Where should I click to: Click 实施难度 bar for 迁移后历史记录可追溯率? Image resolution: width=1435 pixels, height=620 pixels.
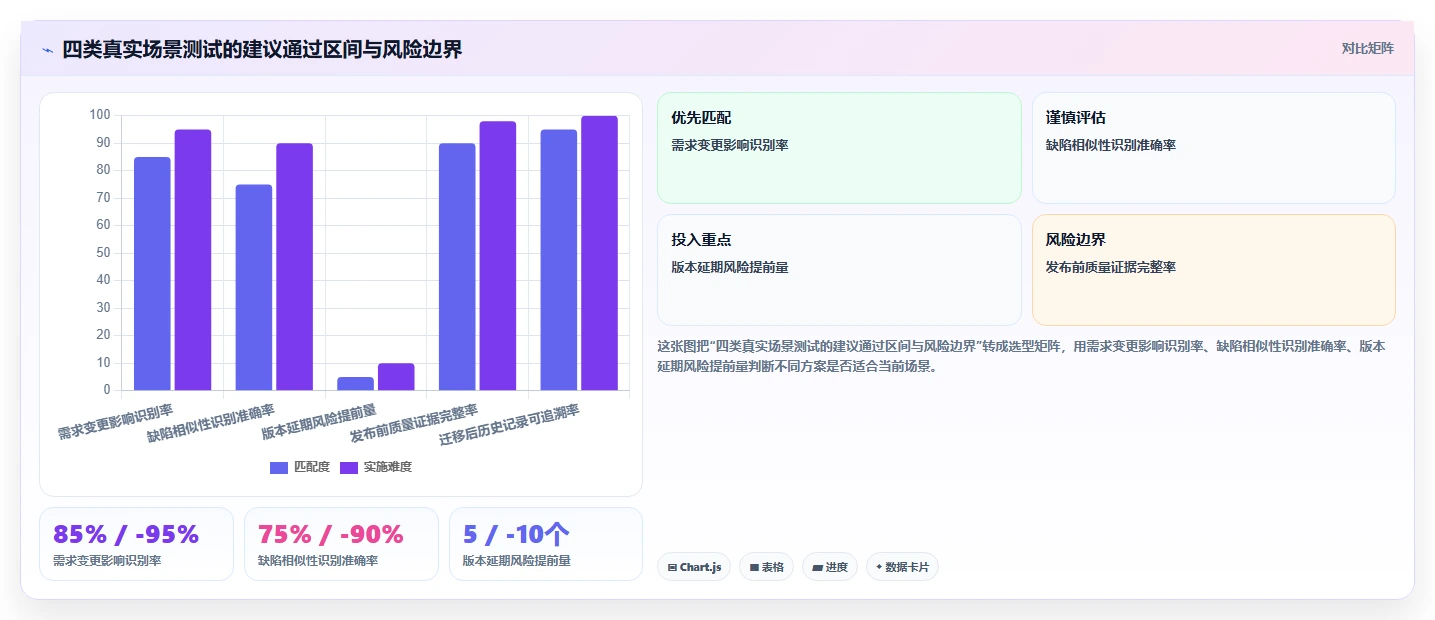(599, 253)
